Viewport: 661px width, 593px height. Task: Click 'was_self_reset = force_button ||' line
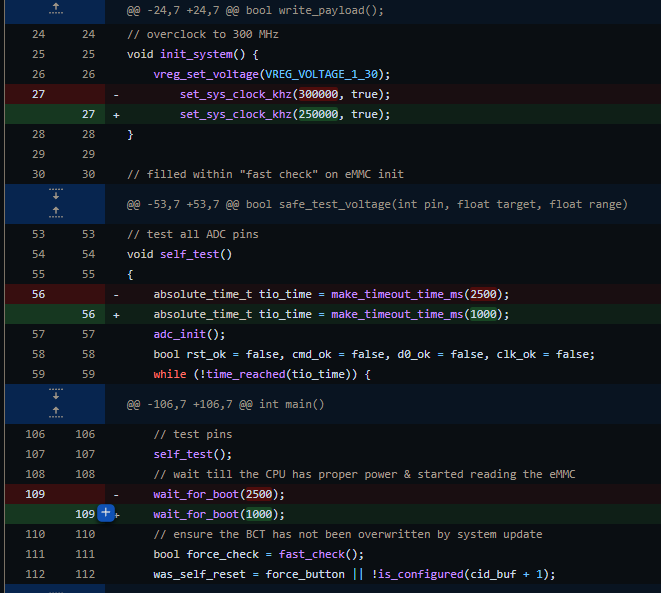click(x=354, y=574)
